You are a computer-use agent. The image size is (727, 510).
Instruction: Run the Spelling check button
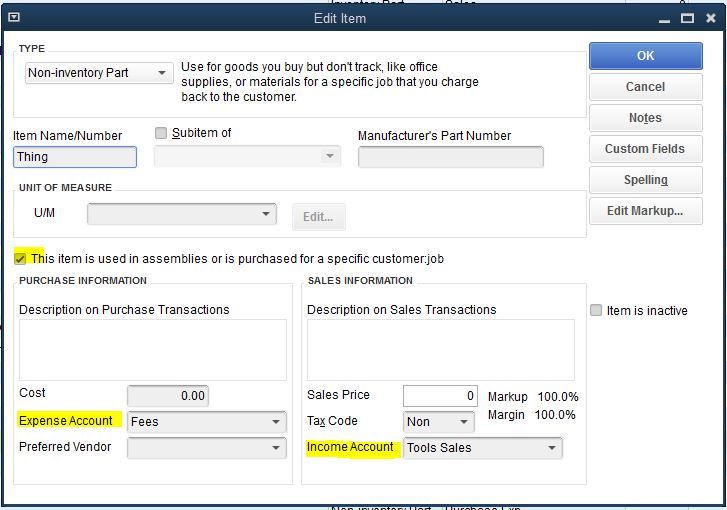645,180
